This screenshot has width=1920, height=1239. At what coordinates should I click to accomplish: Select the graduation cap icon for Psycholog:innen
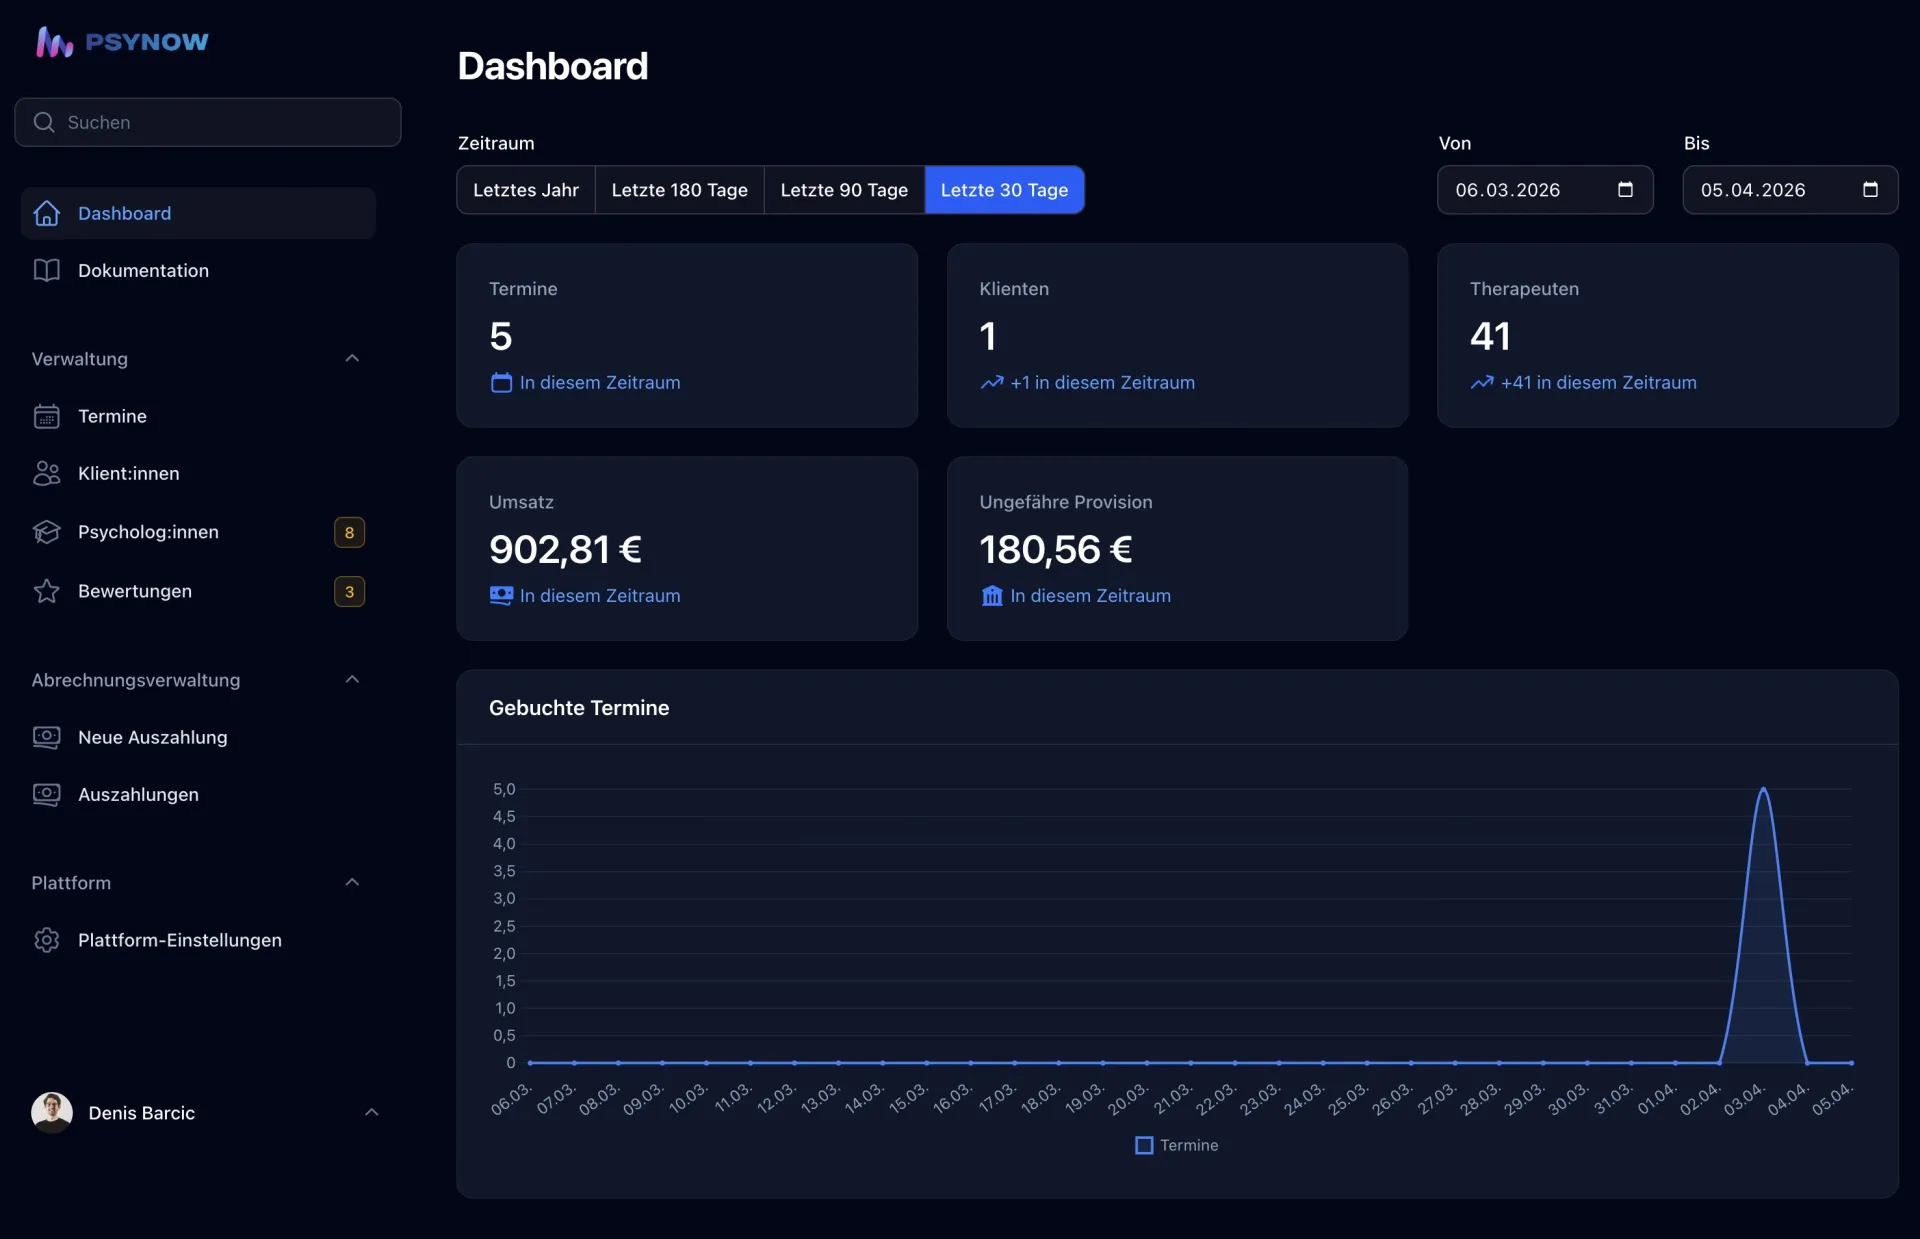(x=46, y=532)
